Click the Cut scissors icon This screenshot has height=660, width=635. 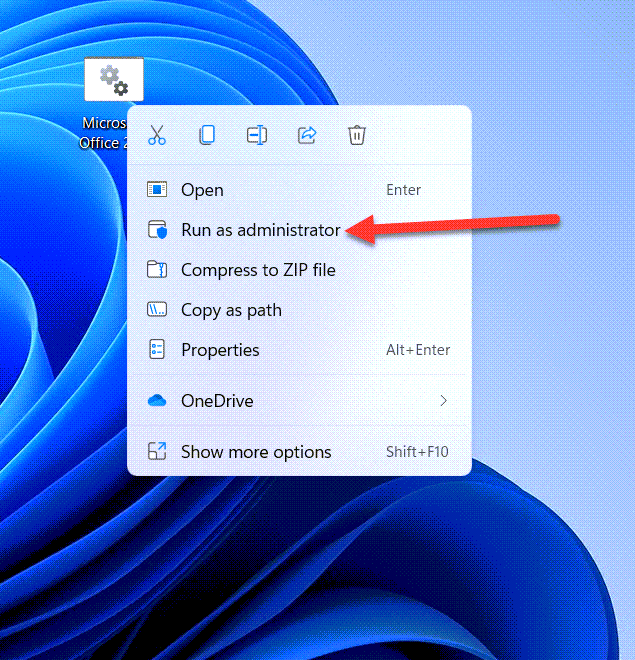[x=157, y=135]
